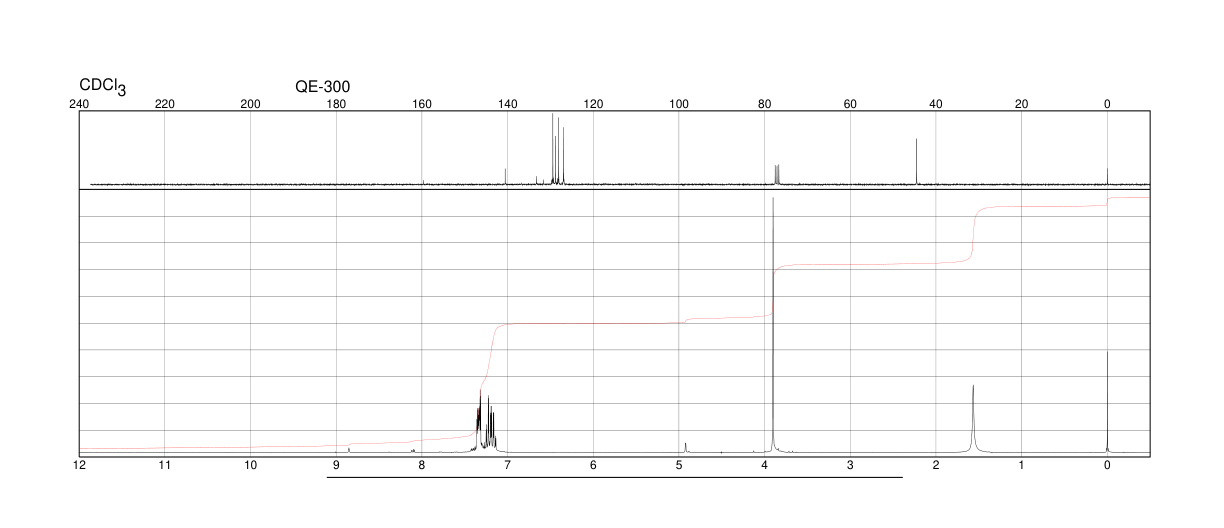Click the 10 ppm proton axis label

click(x=251, y=465)
